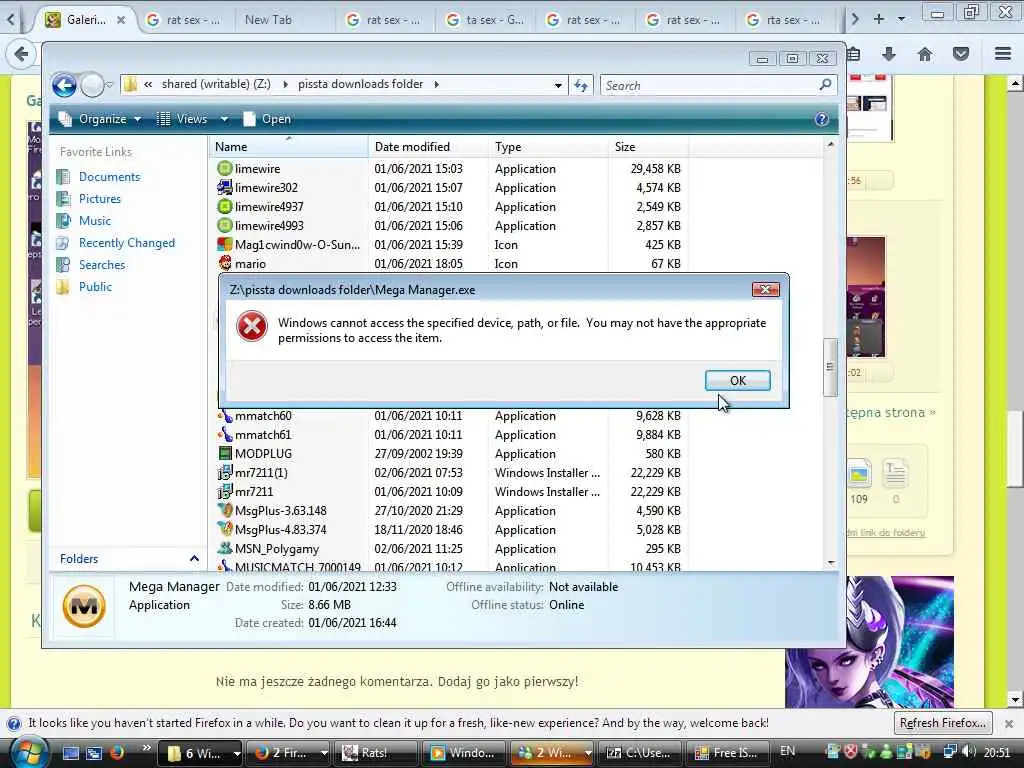Click the Views toolbar button
The height and width of the screenshot is (768, 1024).
(182, 119)
